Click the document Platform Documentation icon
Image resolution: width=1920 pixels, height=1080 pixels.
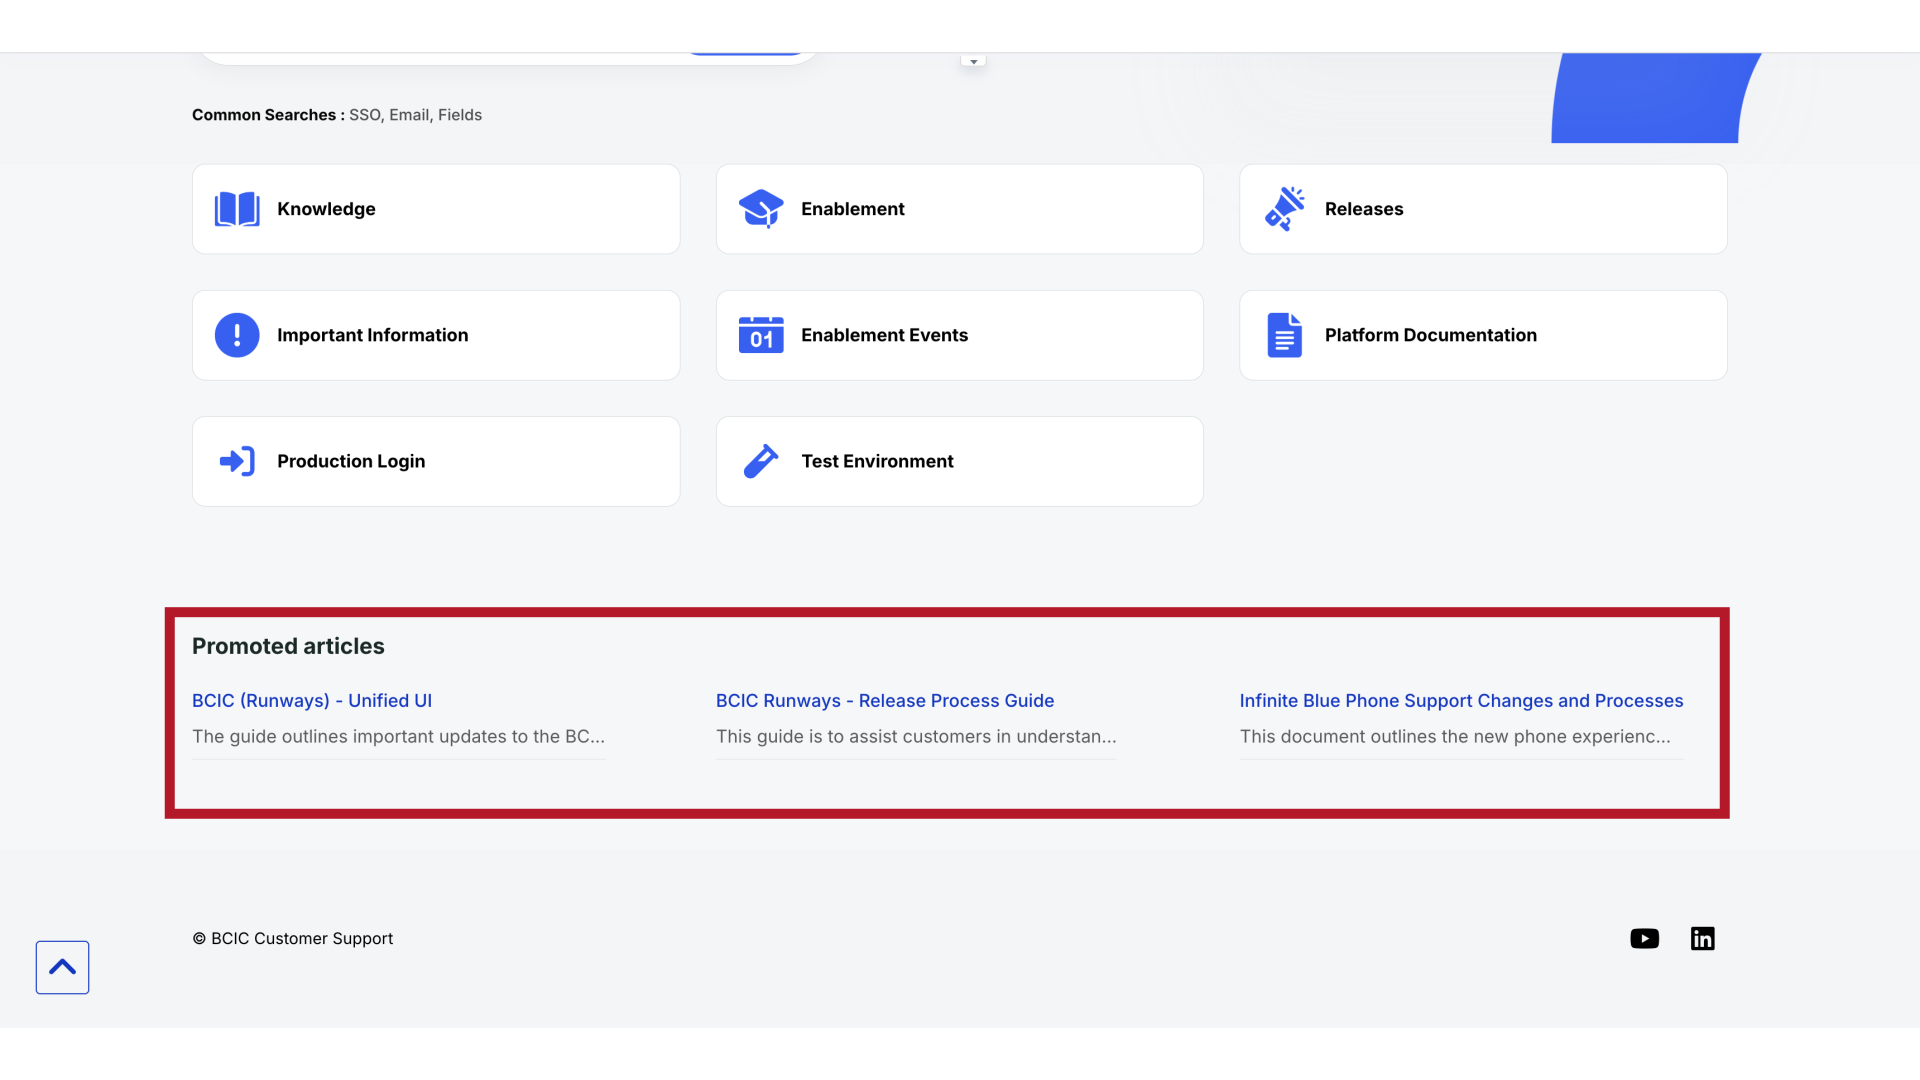coord(1285,335)
